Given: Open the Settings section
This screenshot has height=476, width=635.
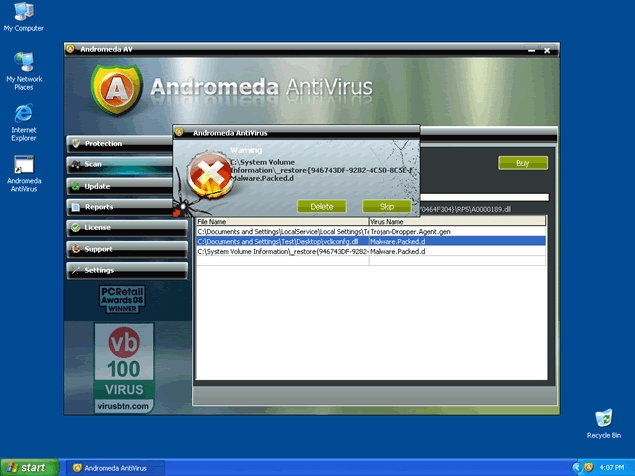Looking at the screenshot, I should 125,270.
